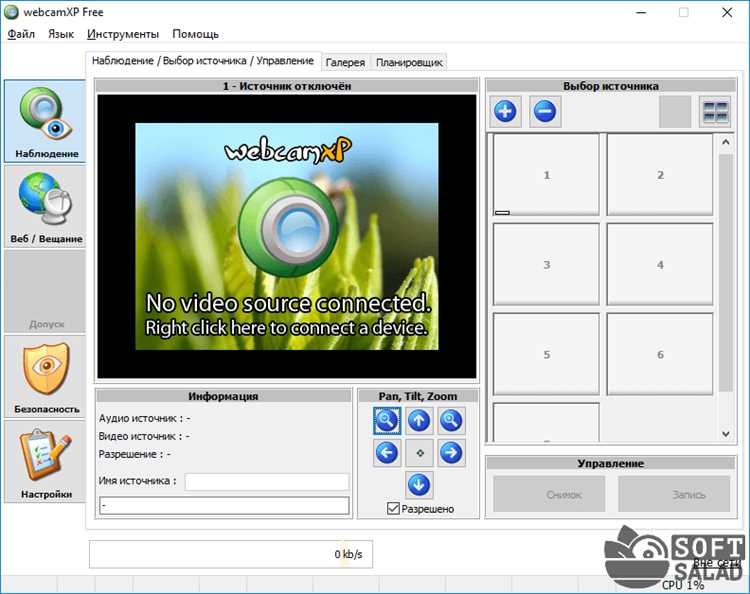Open the Настройки settings section
Image resolution: width=750 pixels, height=594 pixels.
[45, 462]
